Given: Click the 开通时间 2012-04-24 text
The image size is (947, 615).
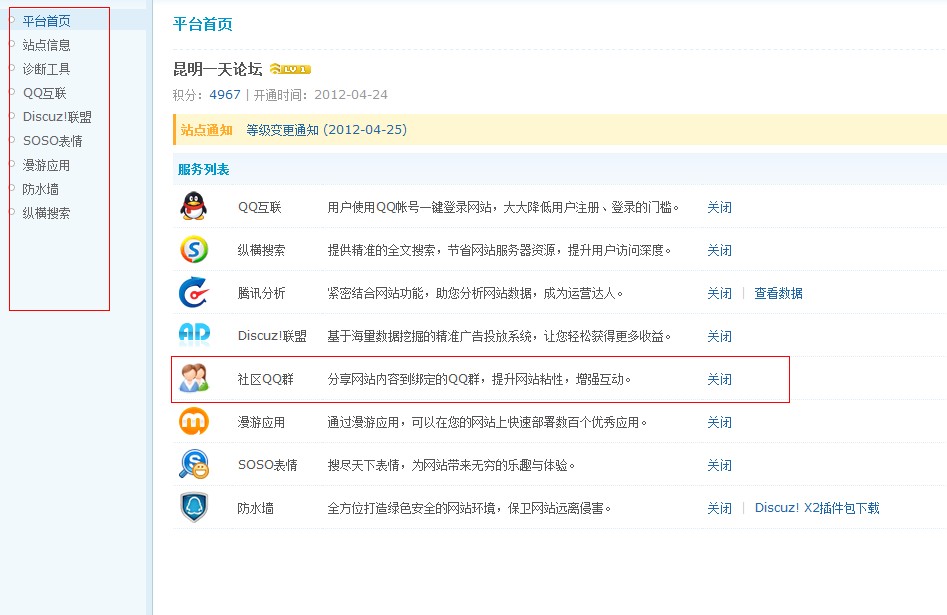Looking at the screenshot, I should pos(321,95).
